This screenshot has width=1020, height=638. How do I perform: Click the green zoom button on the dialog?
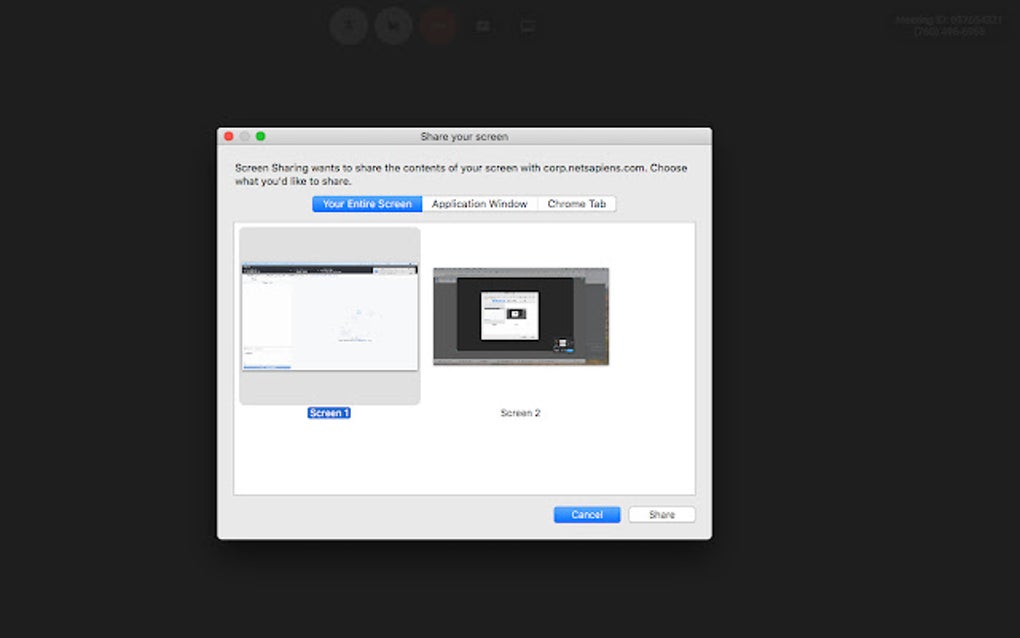[261, 135]
